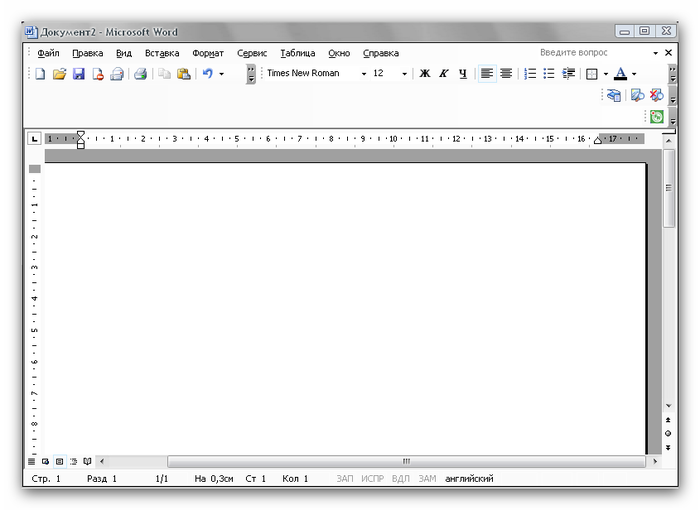This screenshot has width=700, height=510.
Task: Open the Вид menu
Action: coord(124,53)
